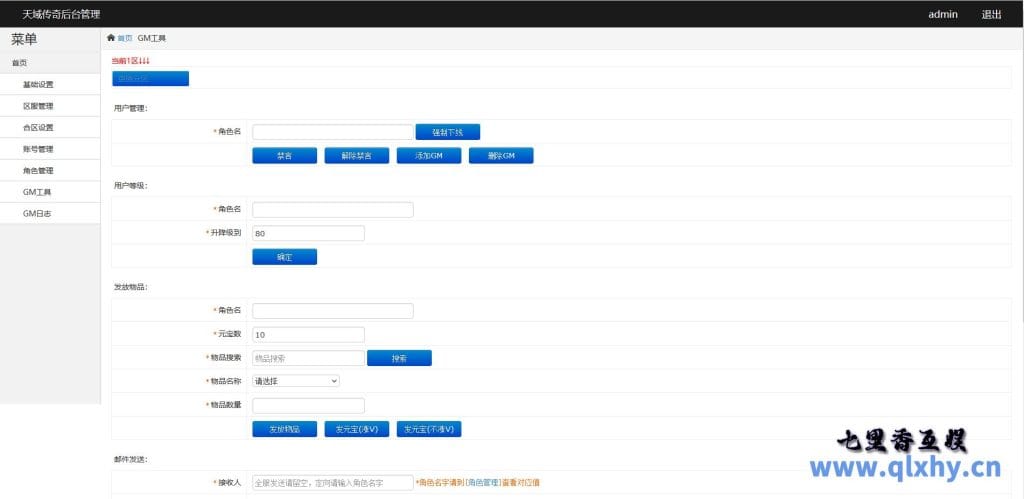Screen dimensions: 1024x499
Task: Open 账号管理 menu item
Action: [38, 149]
